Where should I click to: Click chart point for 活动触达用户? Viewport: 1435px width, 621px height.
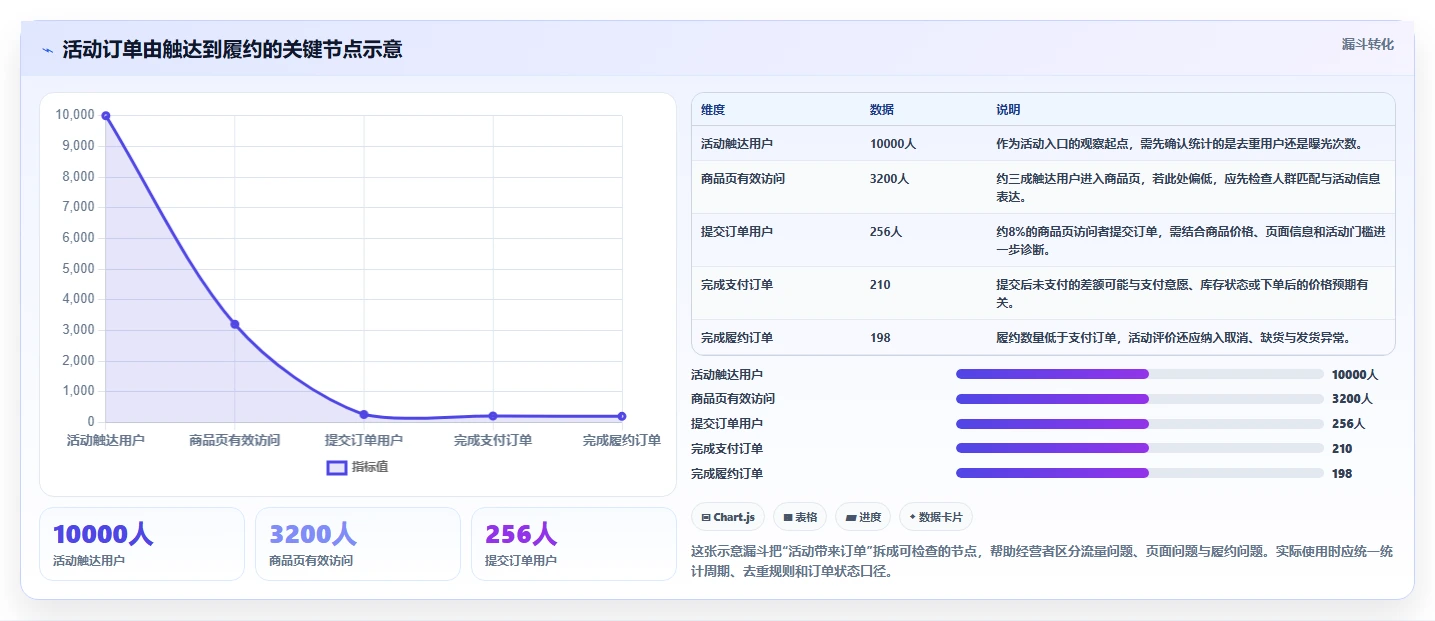106,116
